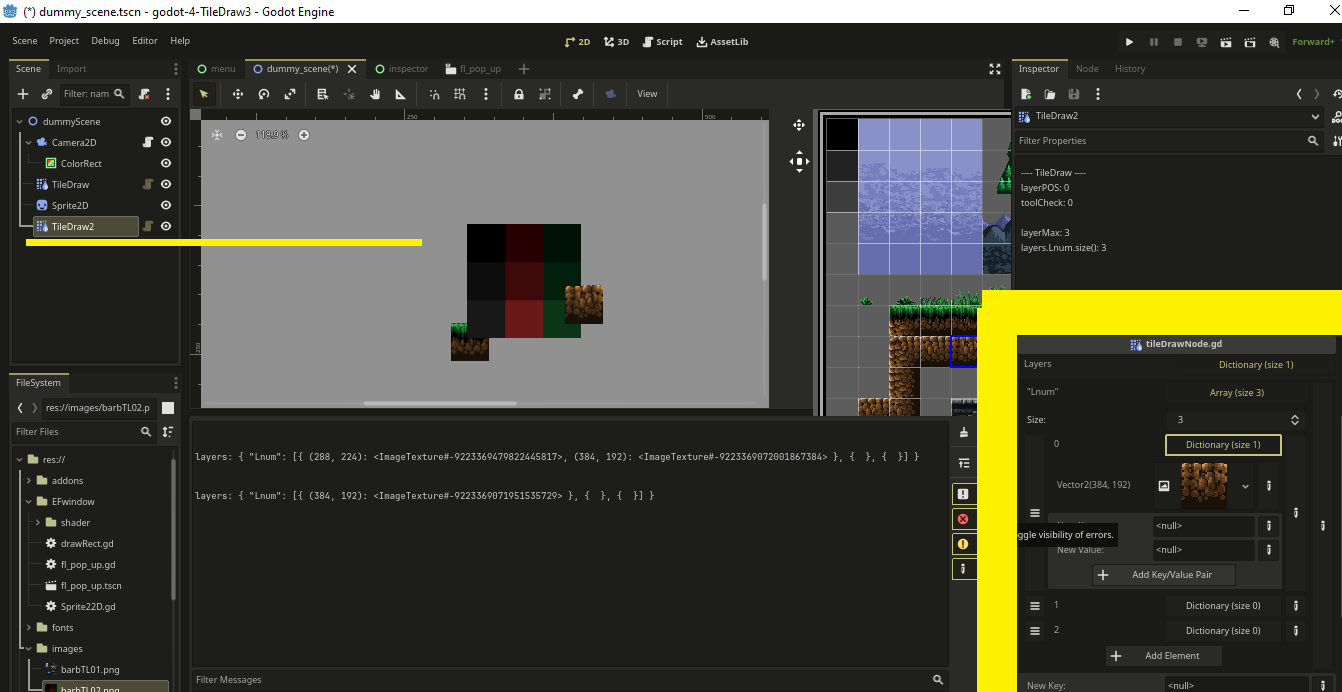Toggle visibility of dummyScene node
This screenshot has height=692, width=1342.
(166, 121)
